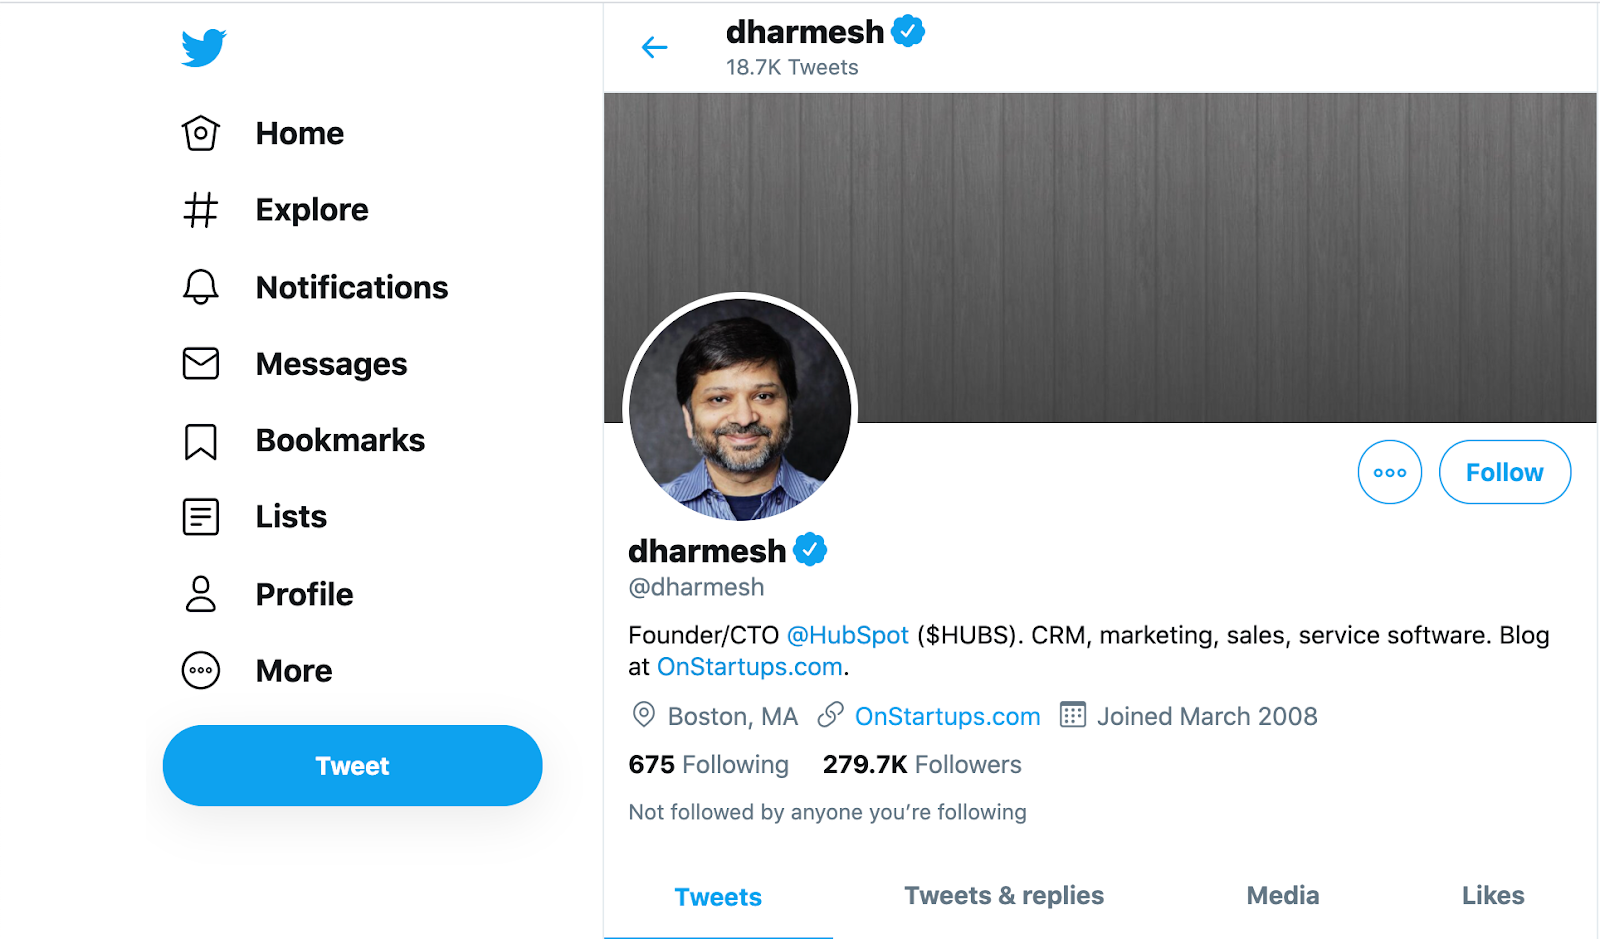The height and width of the screenshot is (939, 1600).
Task: Go back using the arrow icon
Action: pos(654,47)
